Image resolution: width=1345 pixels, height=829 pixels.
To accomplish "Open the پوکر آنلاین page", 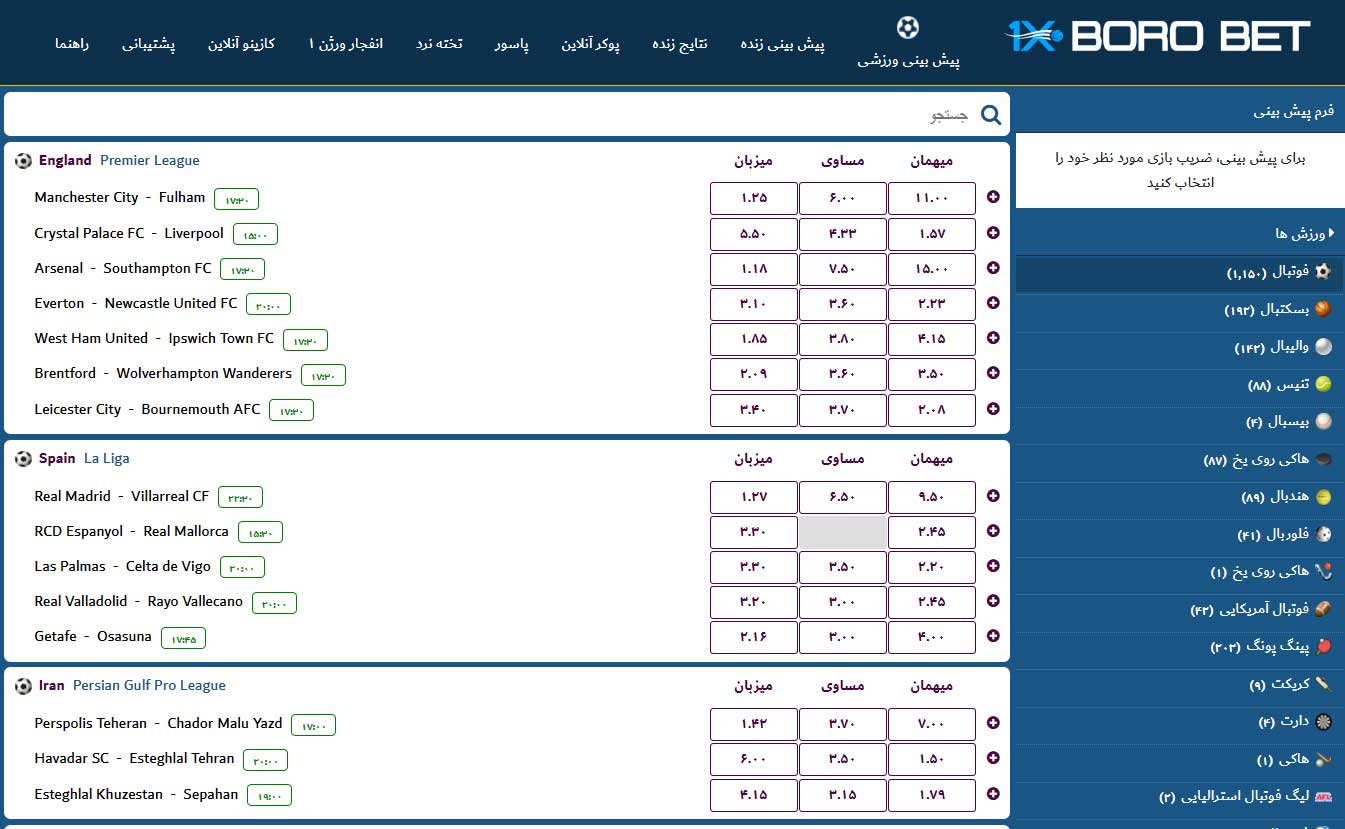I will (x=590, y=44).
